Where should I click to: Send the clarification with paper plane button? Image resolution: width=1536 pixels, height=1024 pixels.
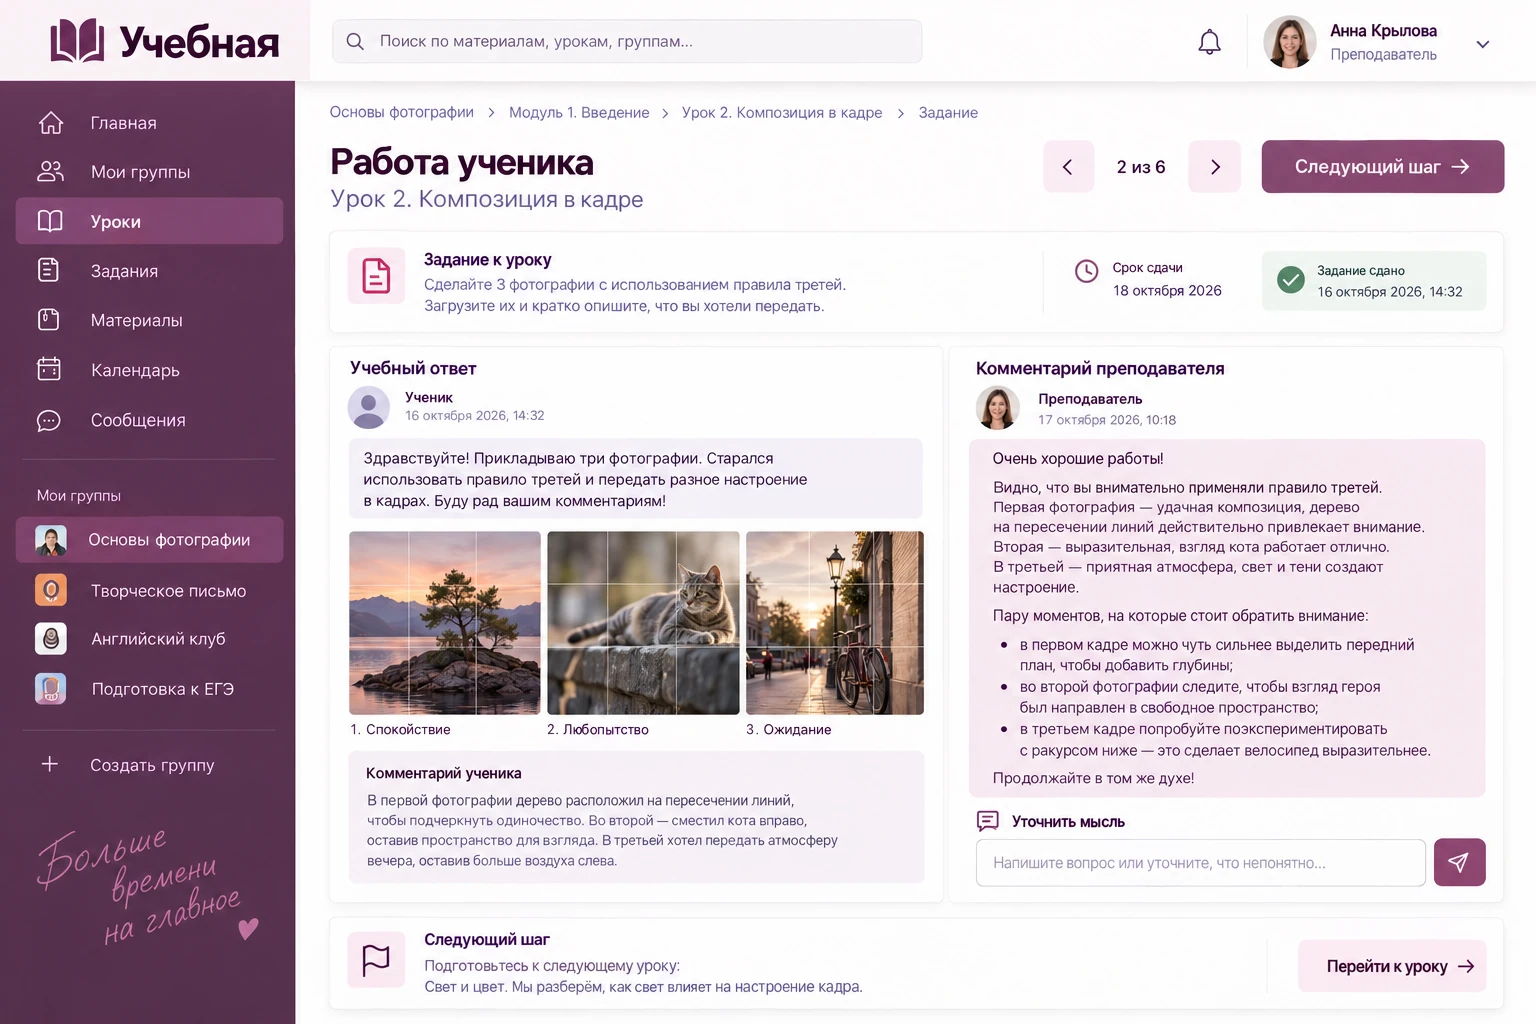1459,862
